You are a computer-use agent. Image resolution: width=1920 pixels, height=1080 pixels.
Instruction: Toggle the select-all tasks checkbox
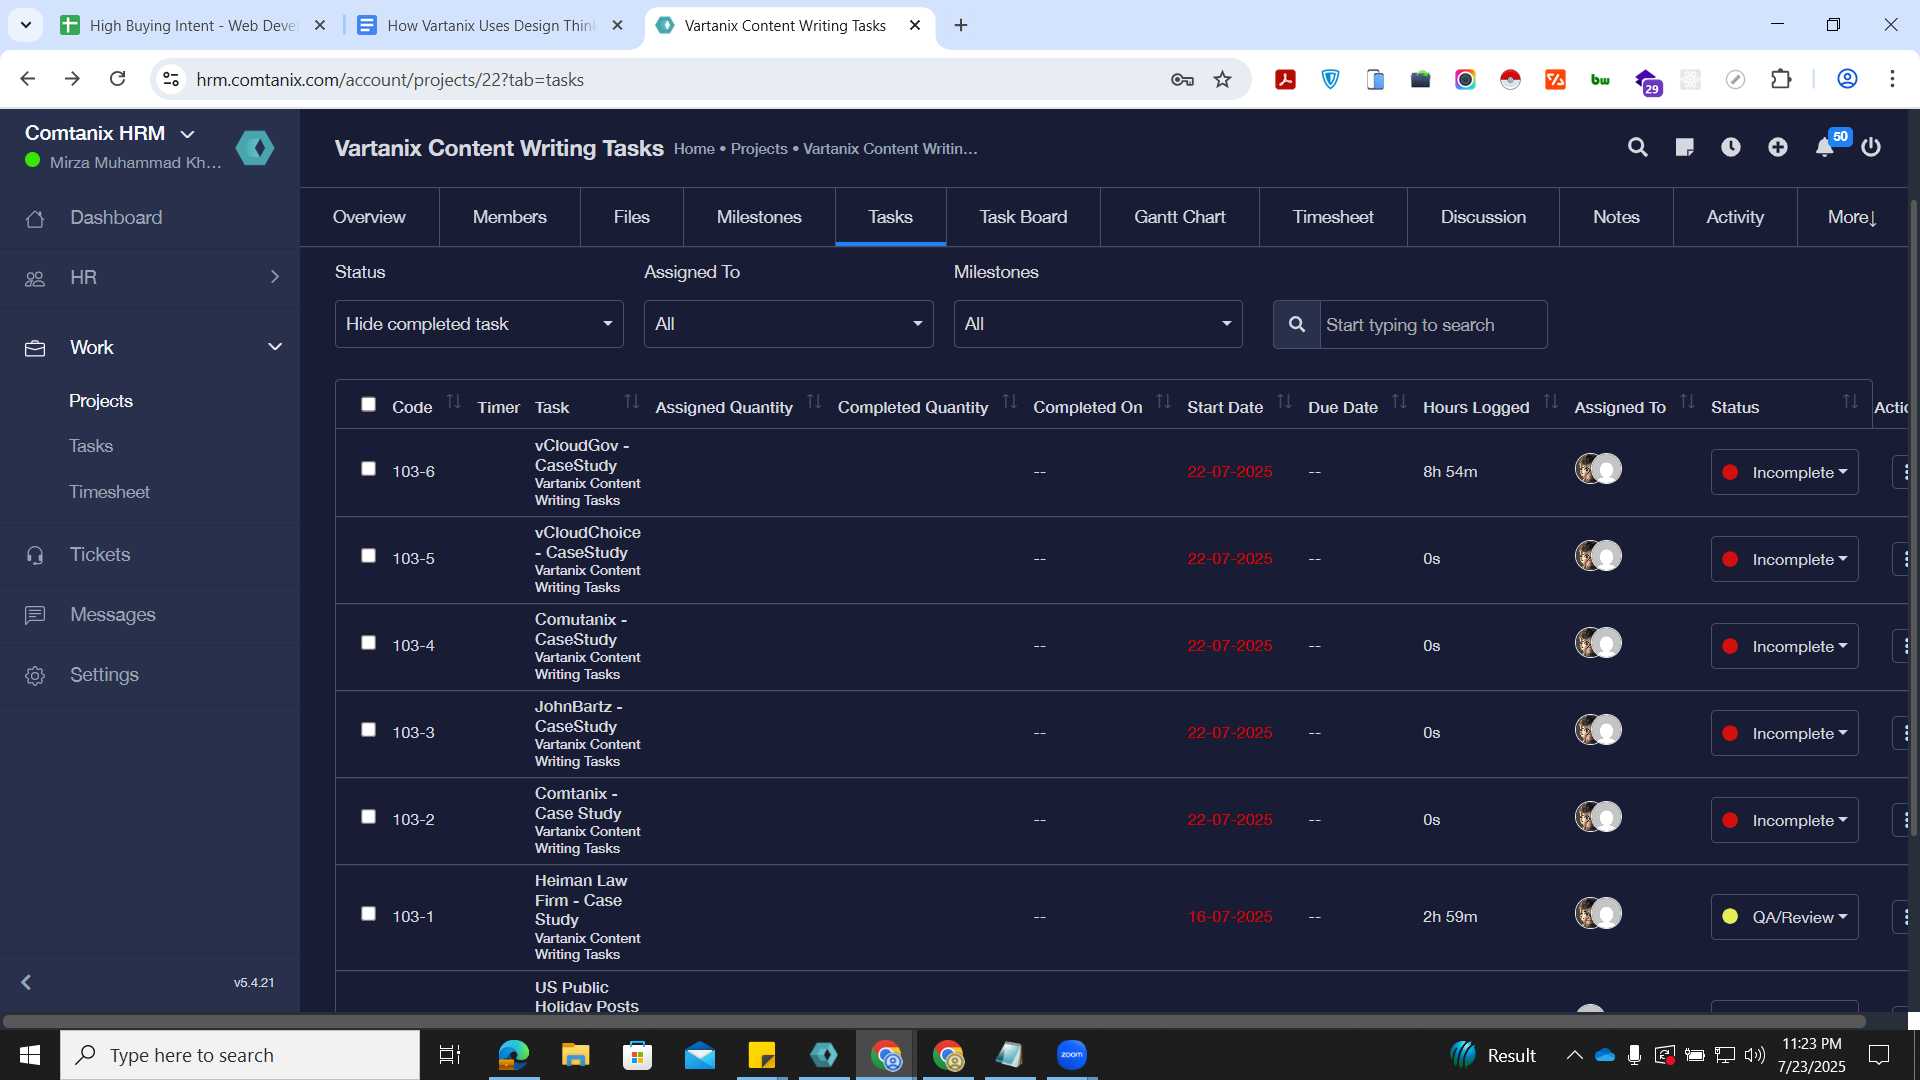click(x=368, y=404)
